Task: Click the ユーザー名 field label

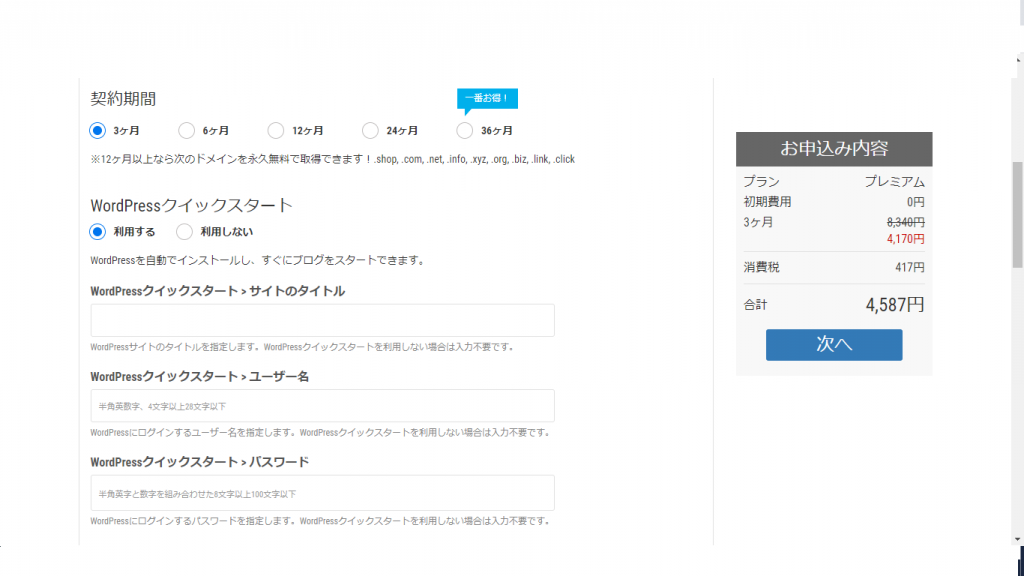Action: point(200,377)
